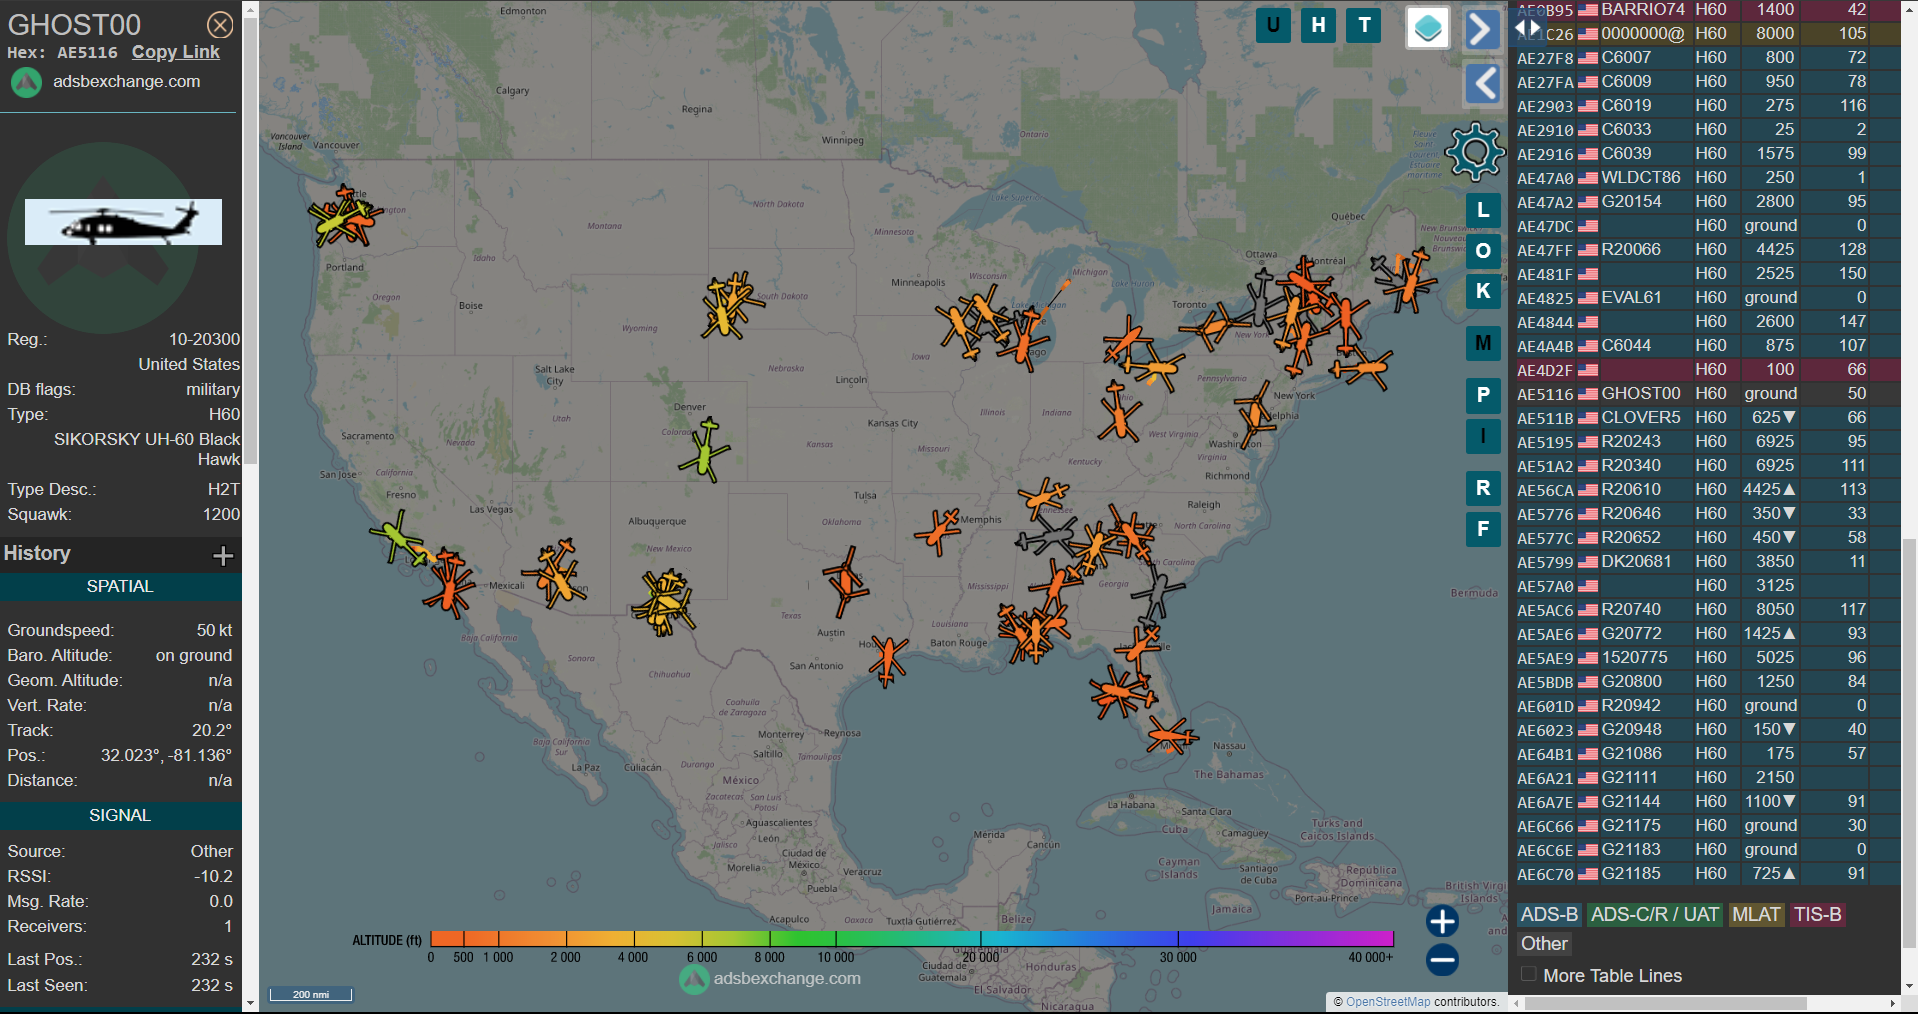The image size is (1918, 1014).
Task: Open the map layers selector icon
Action: click(1428, 27)
